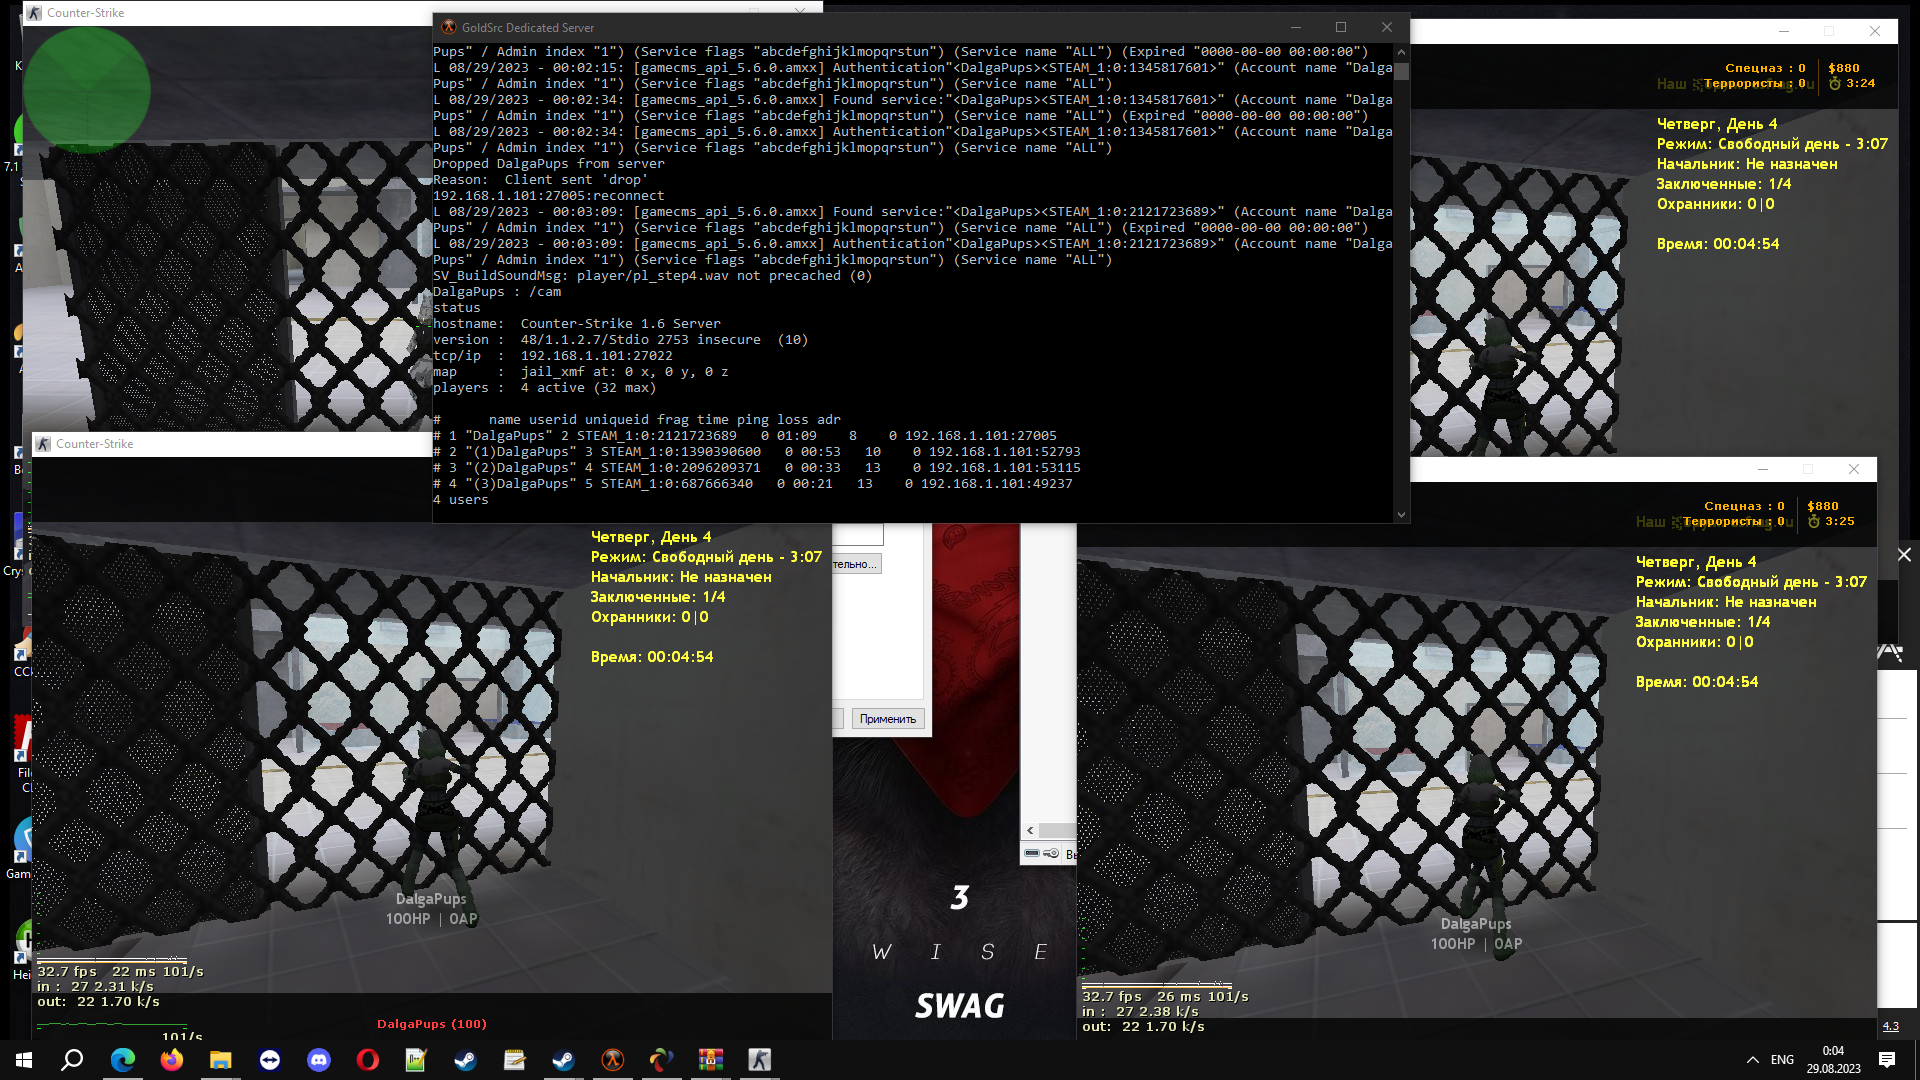This screenshot has height=1080, width=1920.
Task: Click the keyboard icon in the white panel status bar
Action: click(x=1032, y=853)
